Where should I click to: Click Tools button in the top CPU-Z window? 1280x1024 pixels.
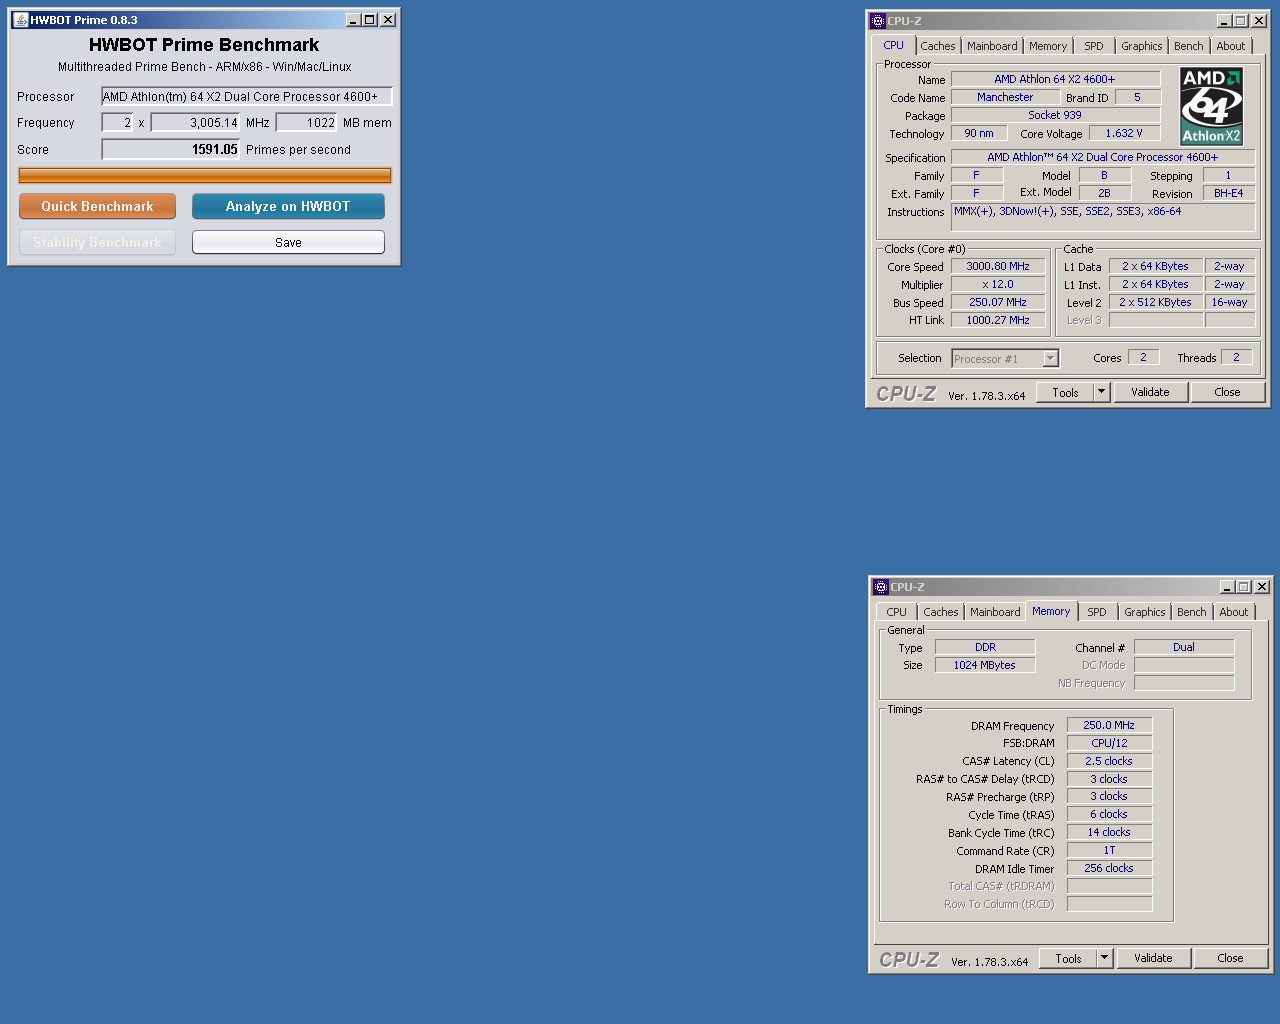click(1065, 392)
